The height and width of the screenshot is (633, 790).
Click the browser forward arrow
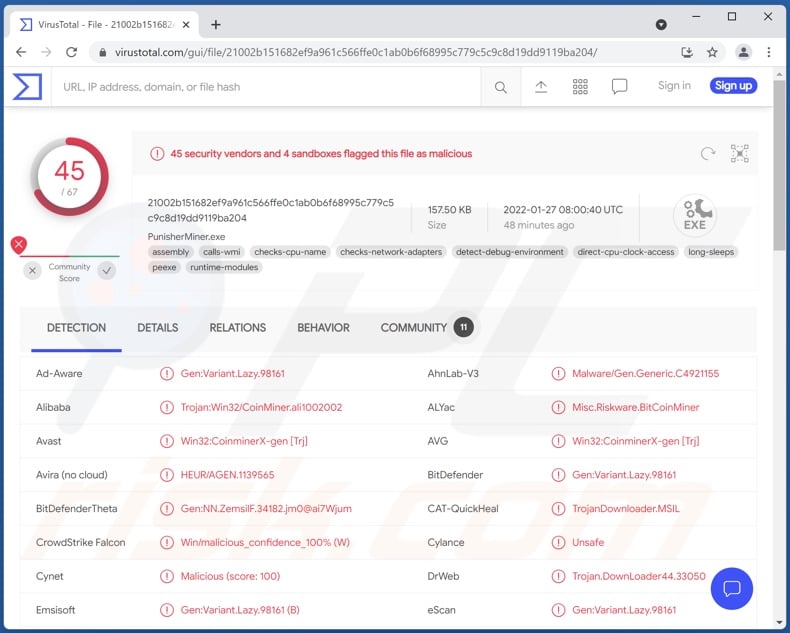[x=46, y=52]
